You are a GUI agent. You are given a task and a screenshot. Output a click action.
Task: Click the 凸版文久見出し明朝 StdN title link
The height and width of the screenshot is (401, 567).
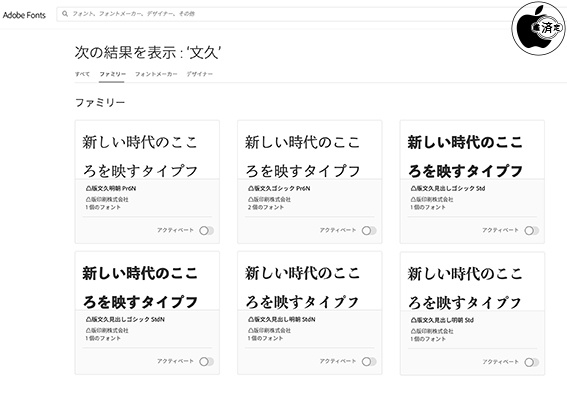281,319
